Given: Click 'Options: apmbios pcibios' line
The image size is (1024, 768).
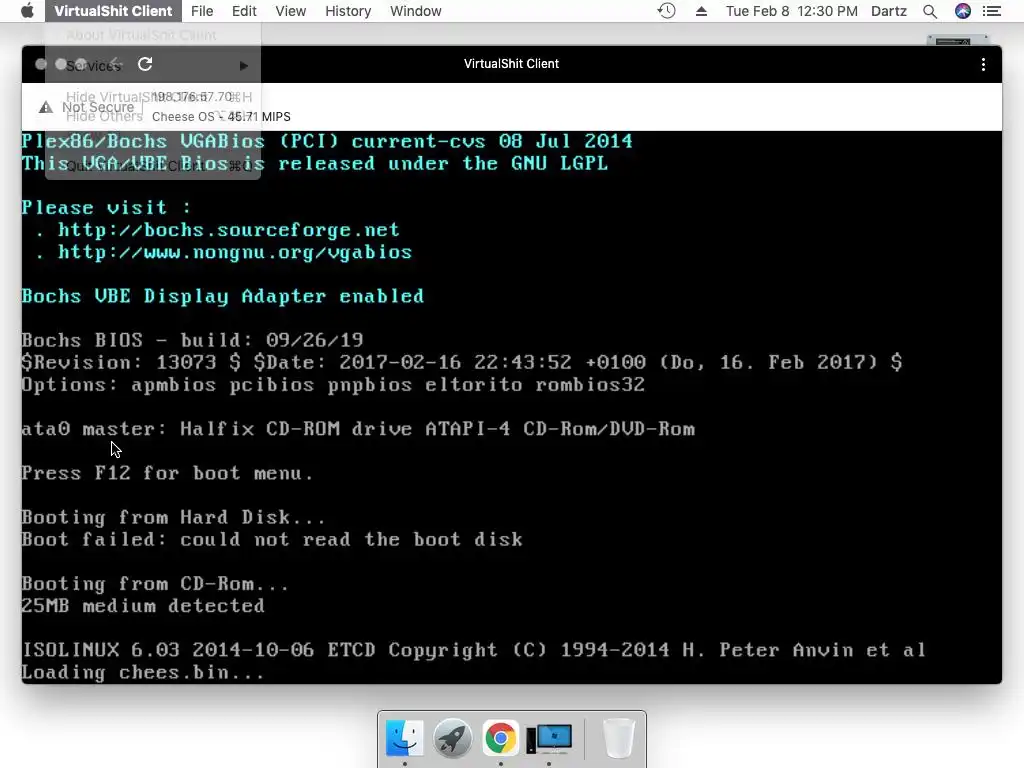Looking at the screenshot, I should [x=333, y=385].
